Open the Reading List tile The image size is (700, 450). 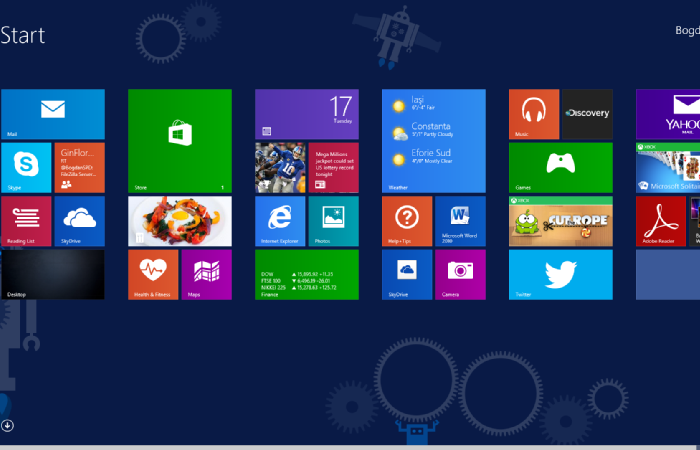[x=26, y=221]
